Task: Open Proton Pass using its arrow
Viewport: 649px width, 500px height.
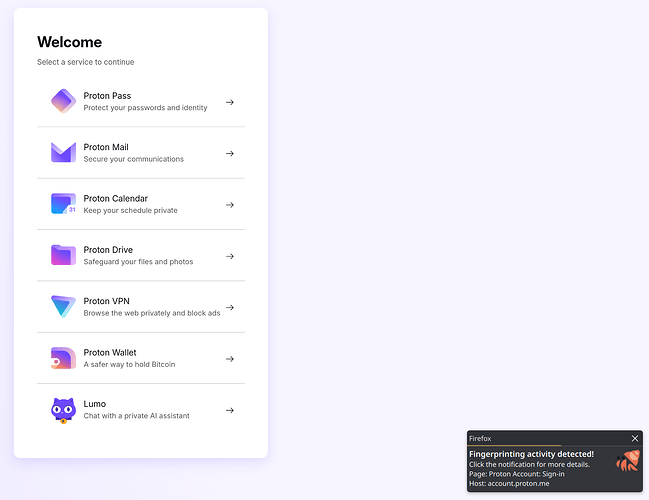Action: (230, 102)
